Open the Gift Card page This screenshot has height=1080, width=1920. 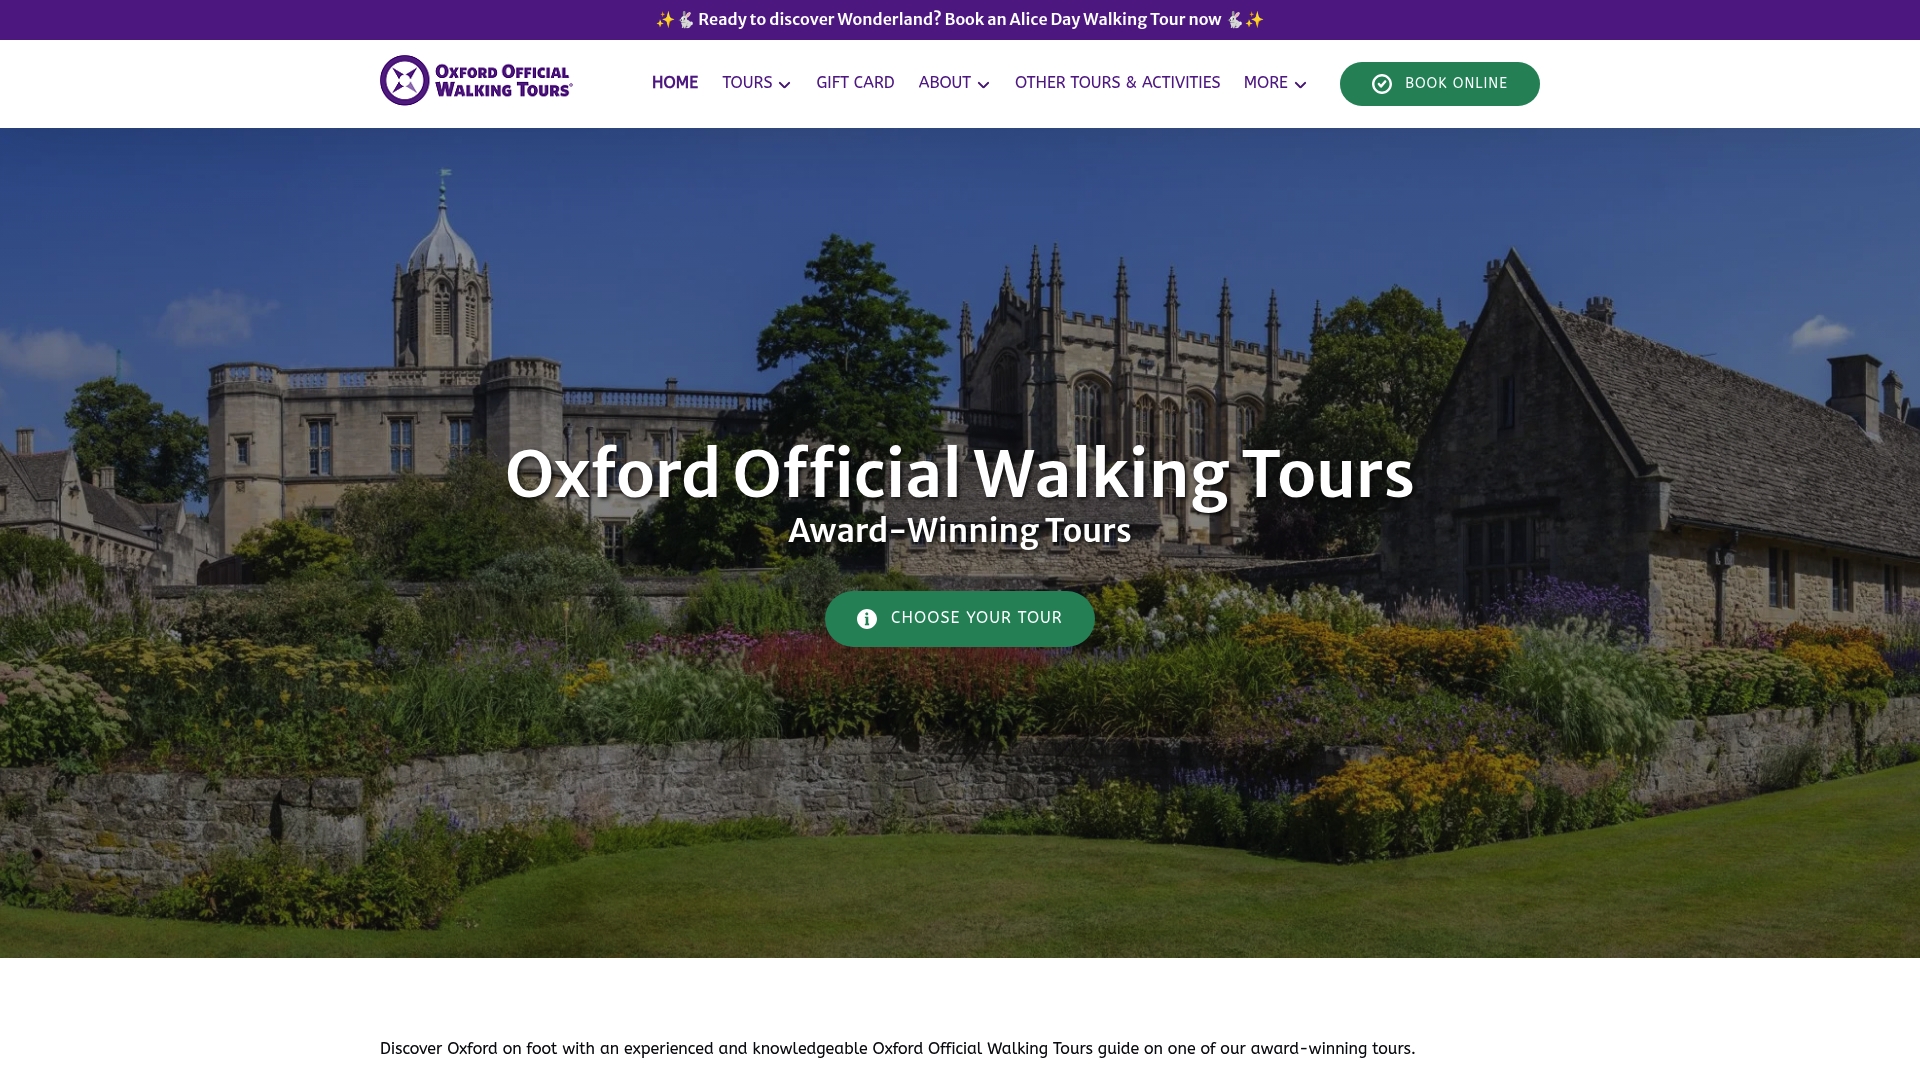(x=855, y=83)
